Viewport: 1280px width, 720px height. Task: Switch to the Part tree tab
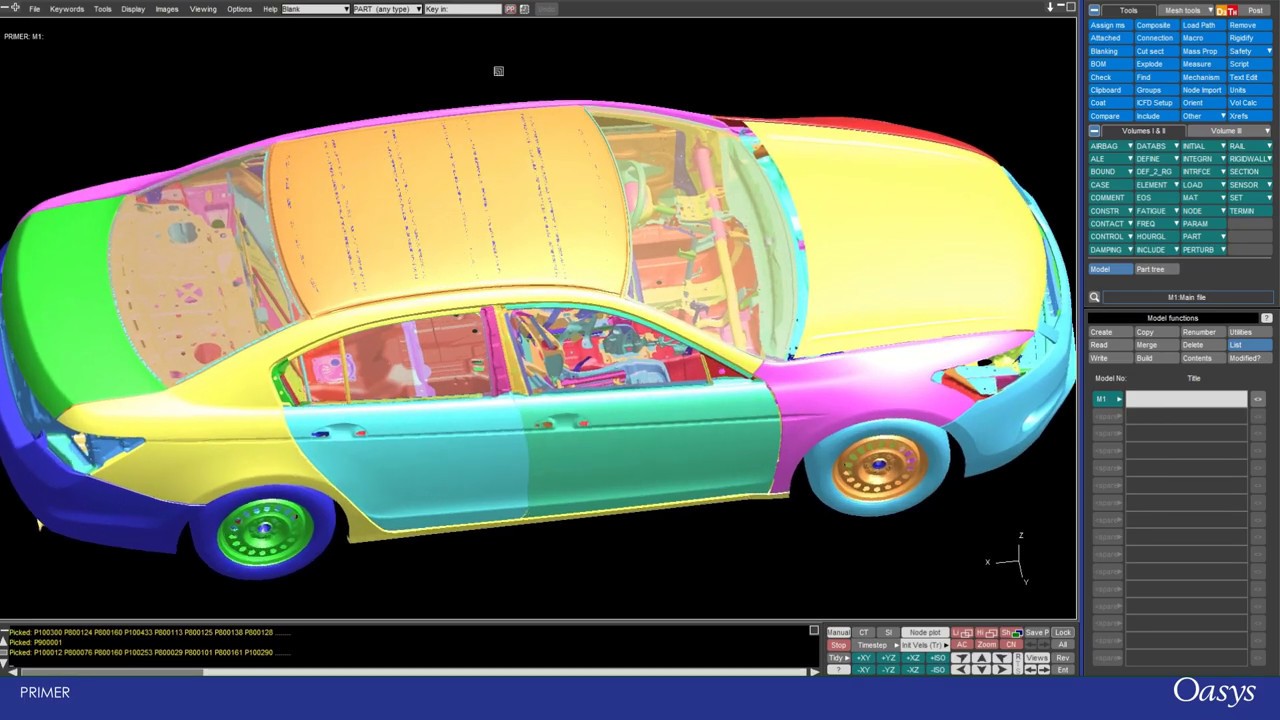click(x=1157, y=269)
